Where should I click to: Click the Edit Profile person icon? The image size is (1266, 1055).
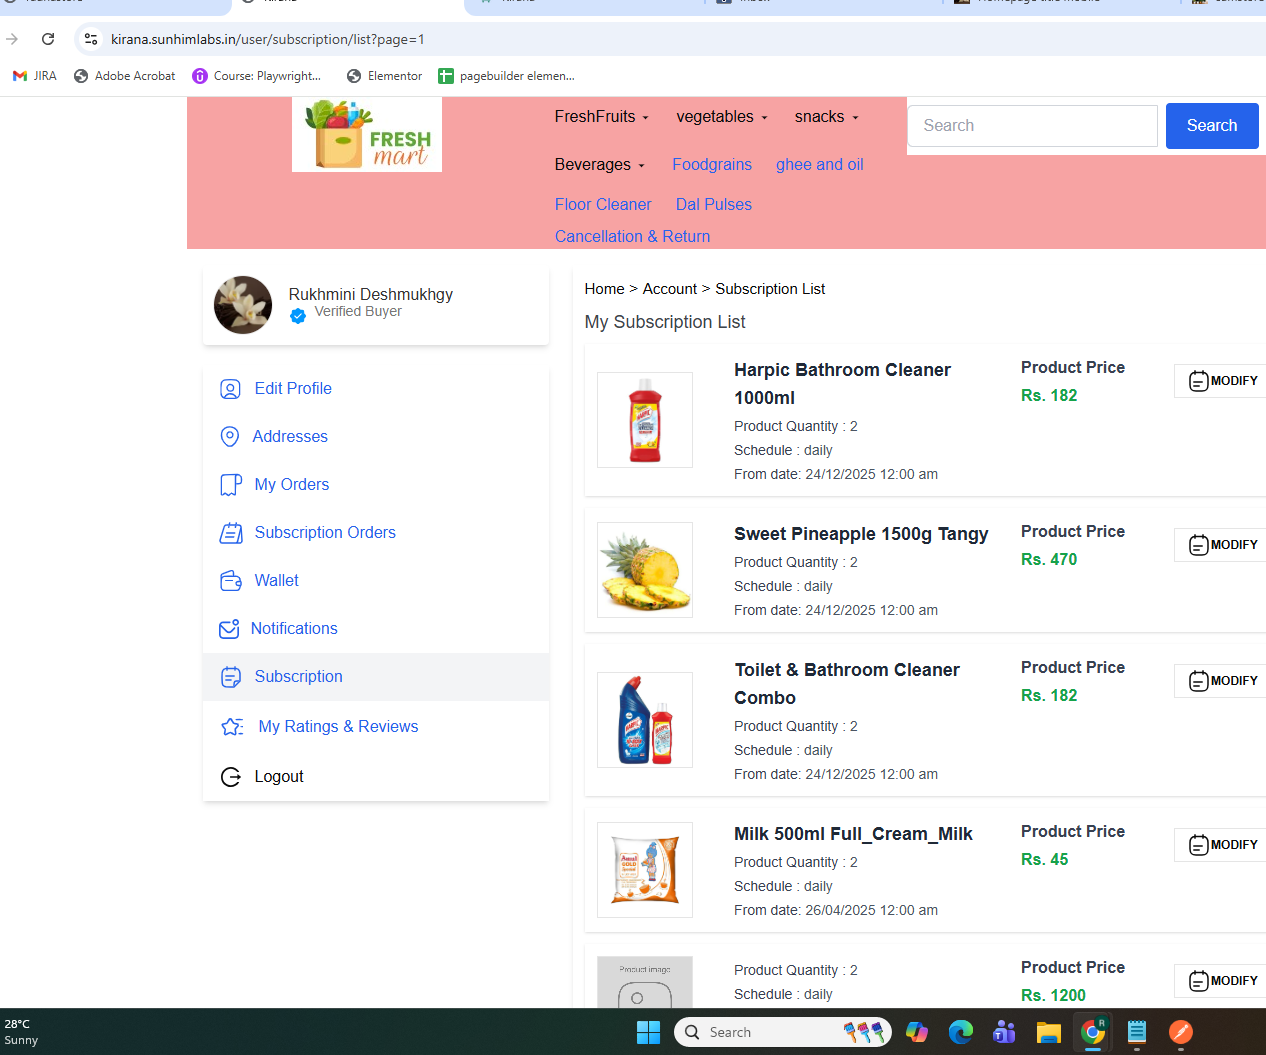pyautogui.click(x=230, y=389)
